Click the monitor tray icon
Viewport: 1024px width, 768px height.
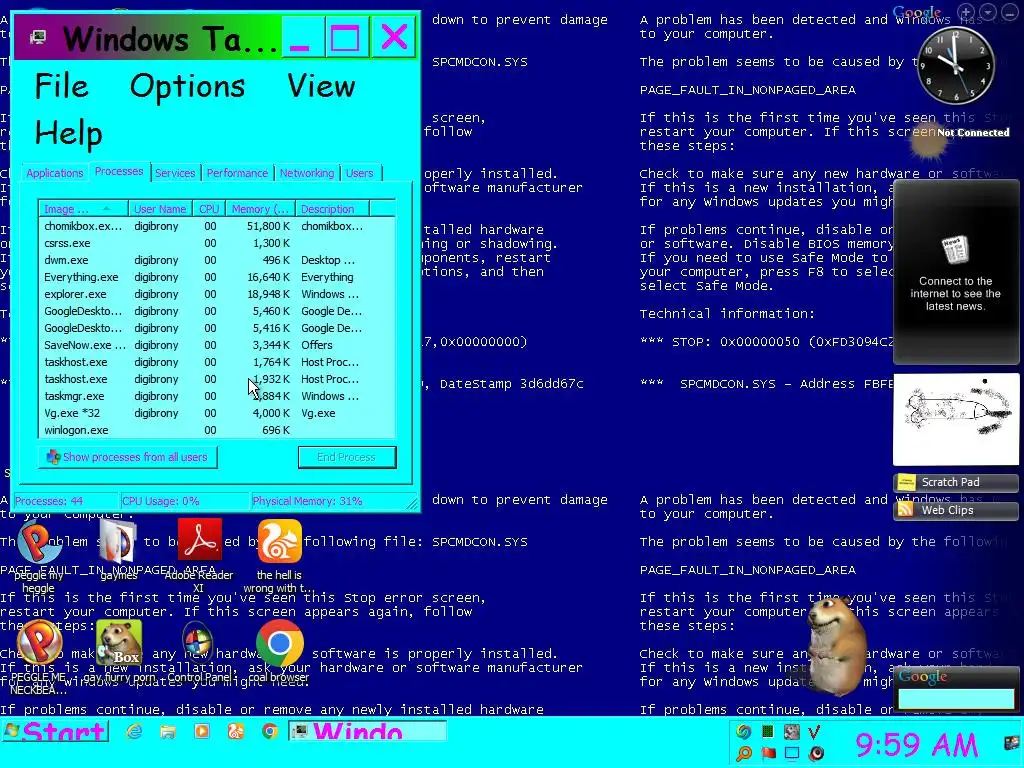(792, 753)
